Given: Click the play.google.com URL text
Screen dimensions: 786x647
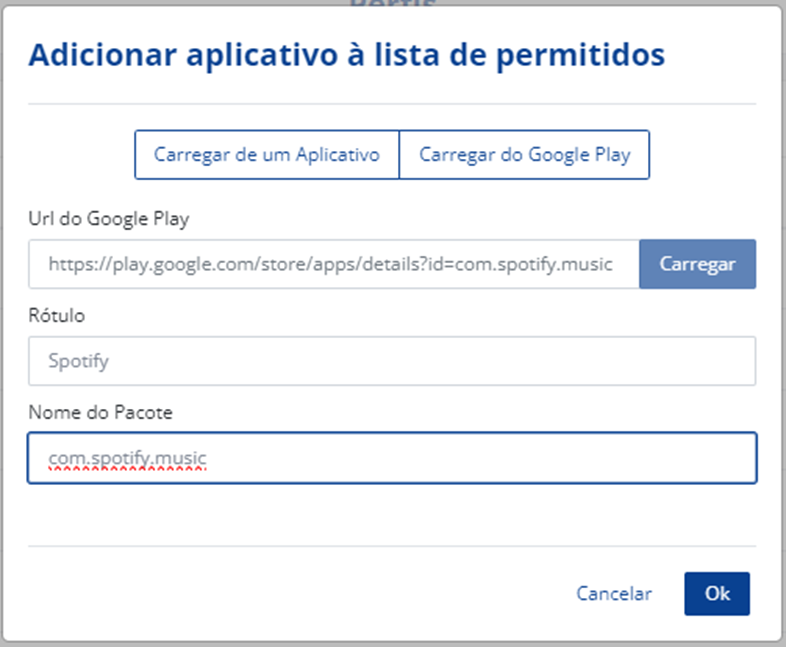Looking at the screenshot, I should point(330,264).
